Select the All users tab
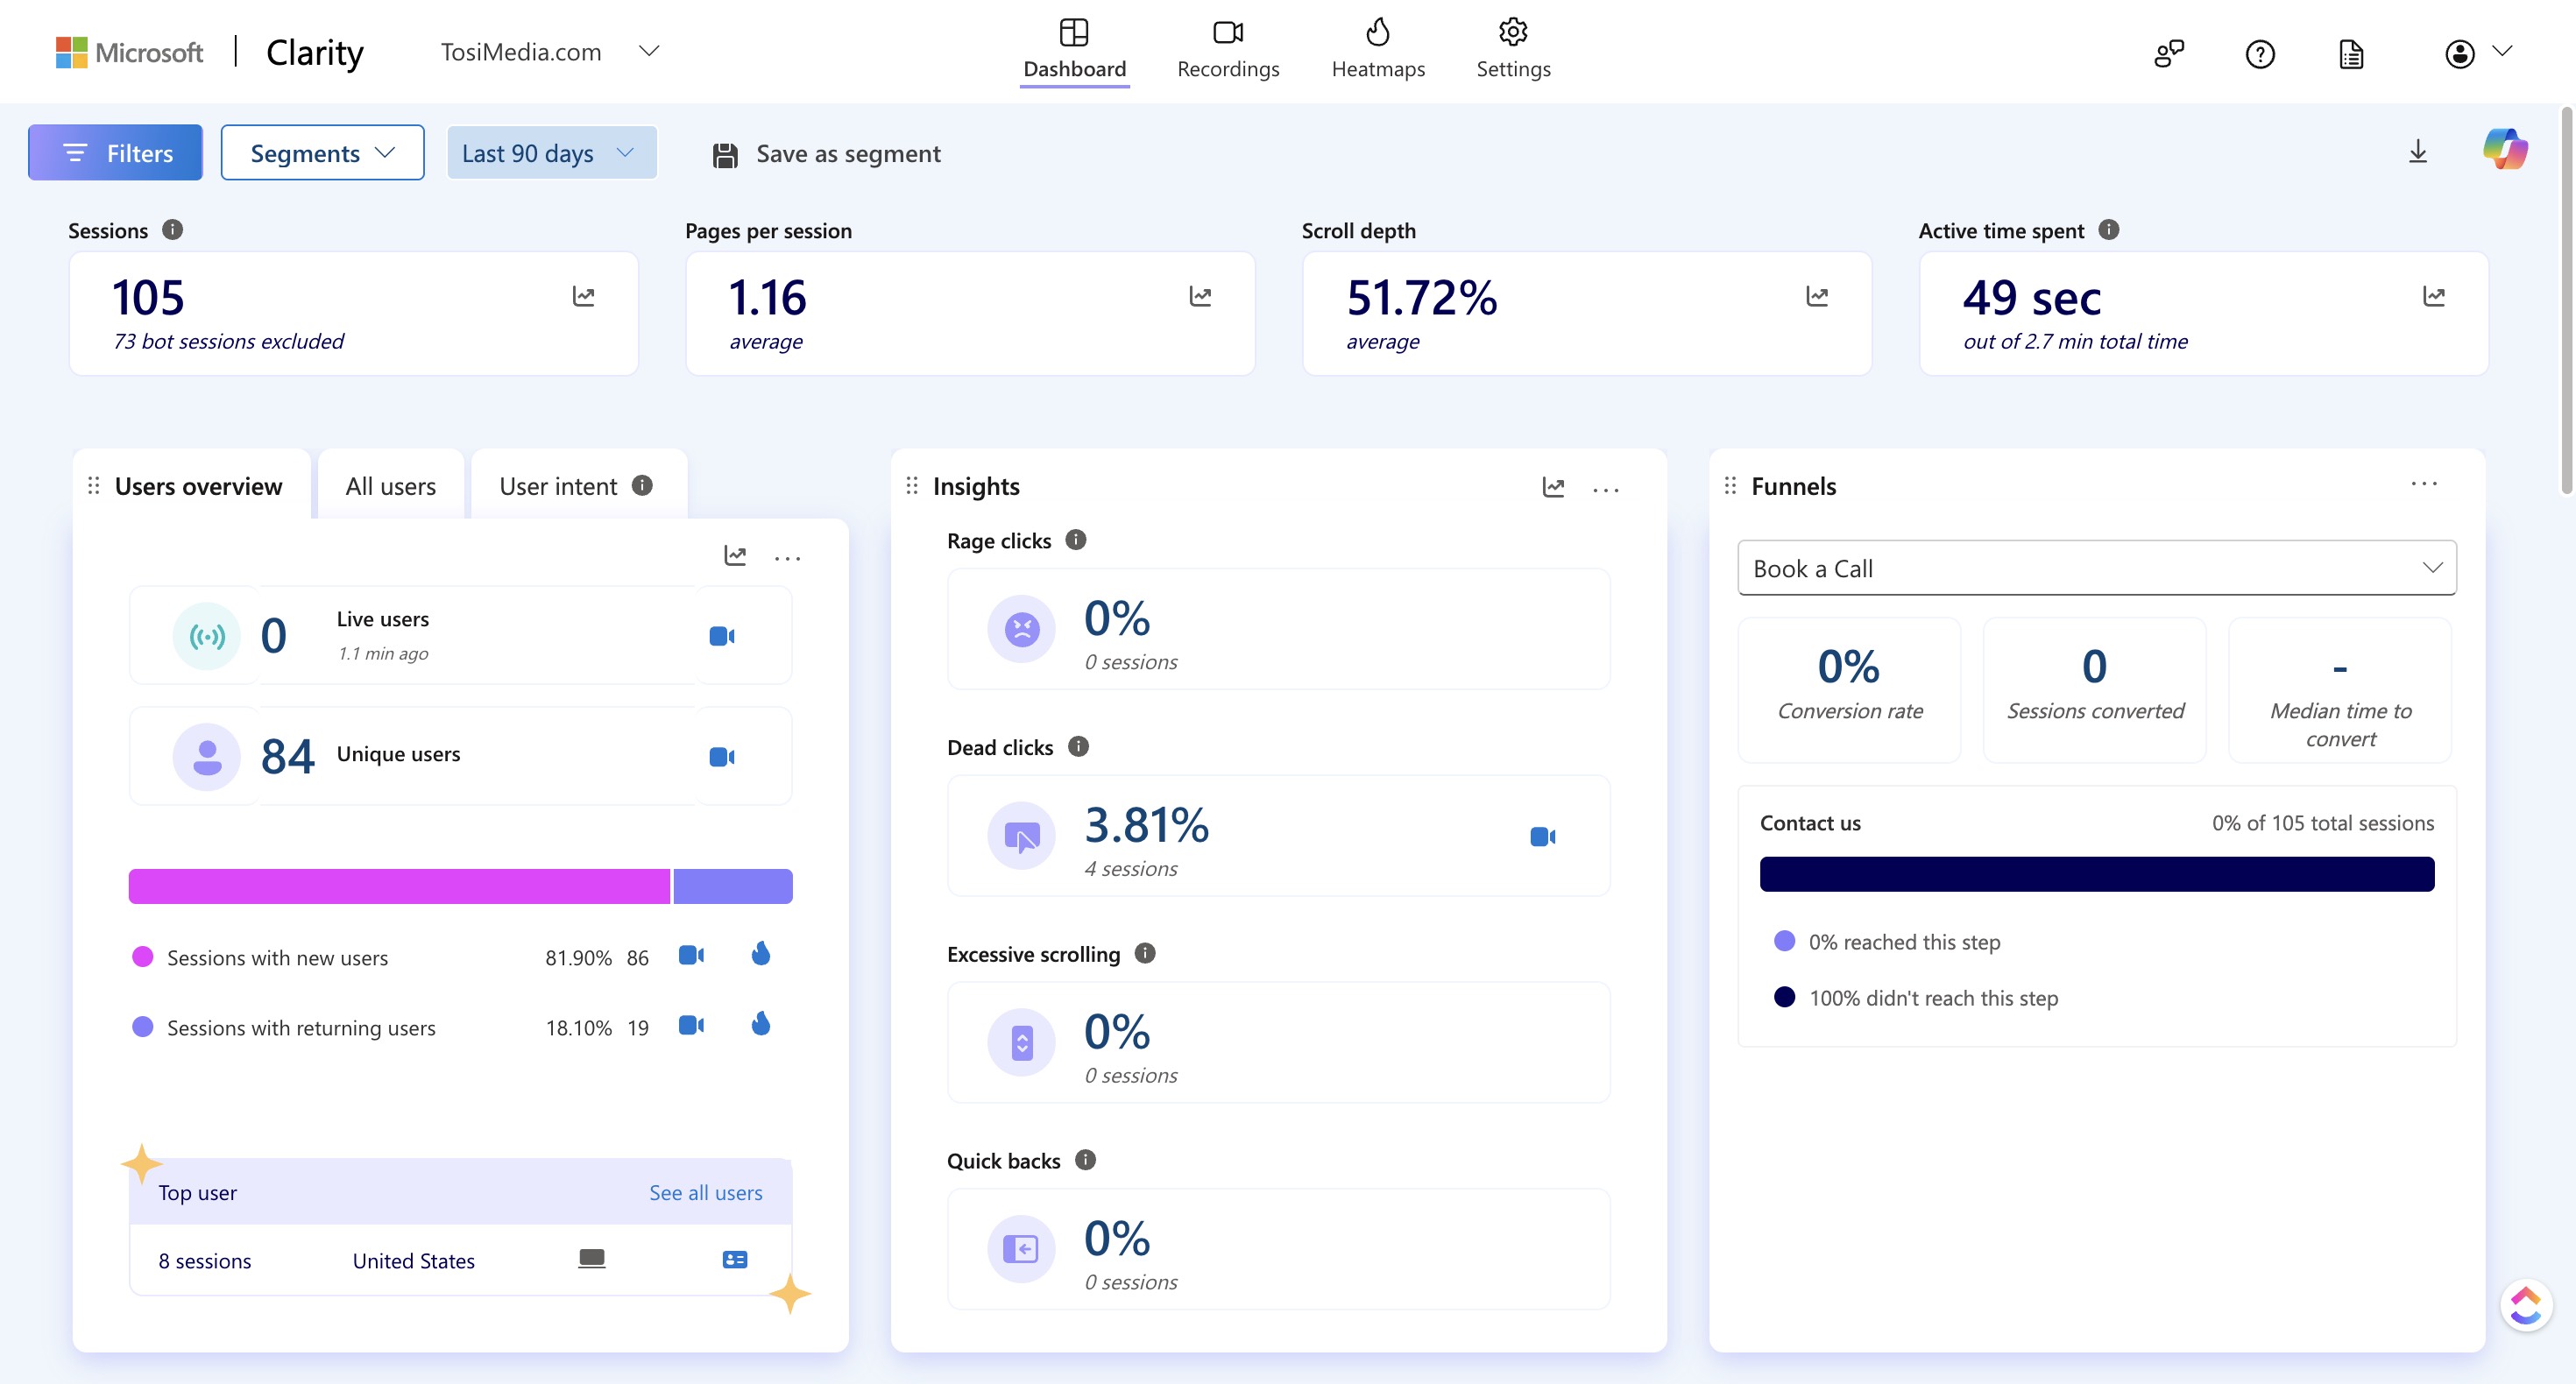The height and width of the screenshot is (1384, 2576). click(x=390, y=486)
